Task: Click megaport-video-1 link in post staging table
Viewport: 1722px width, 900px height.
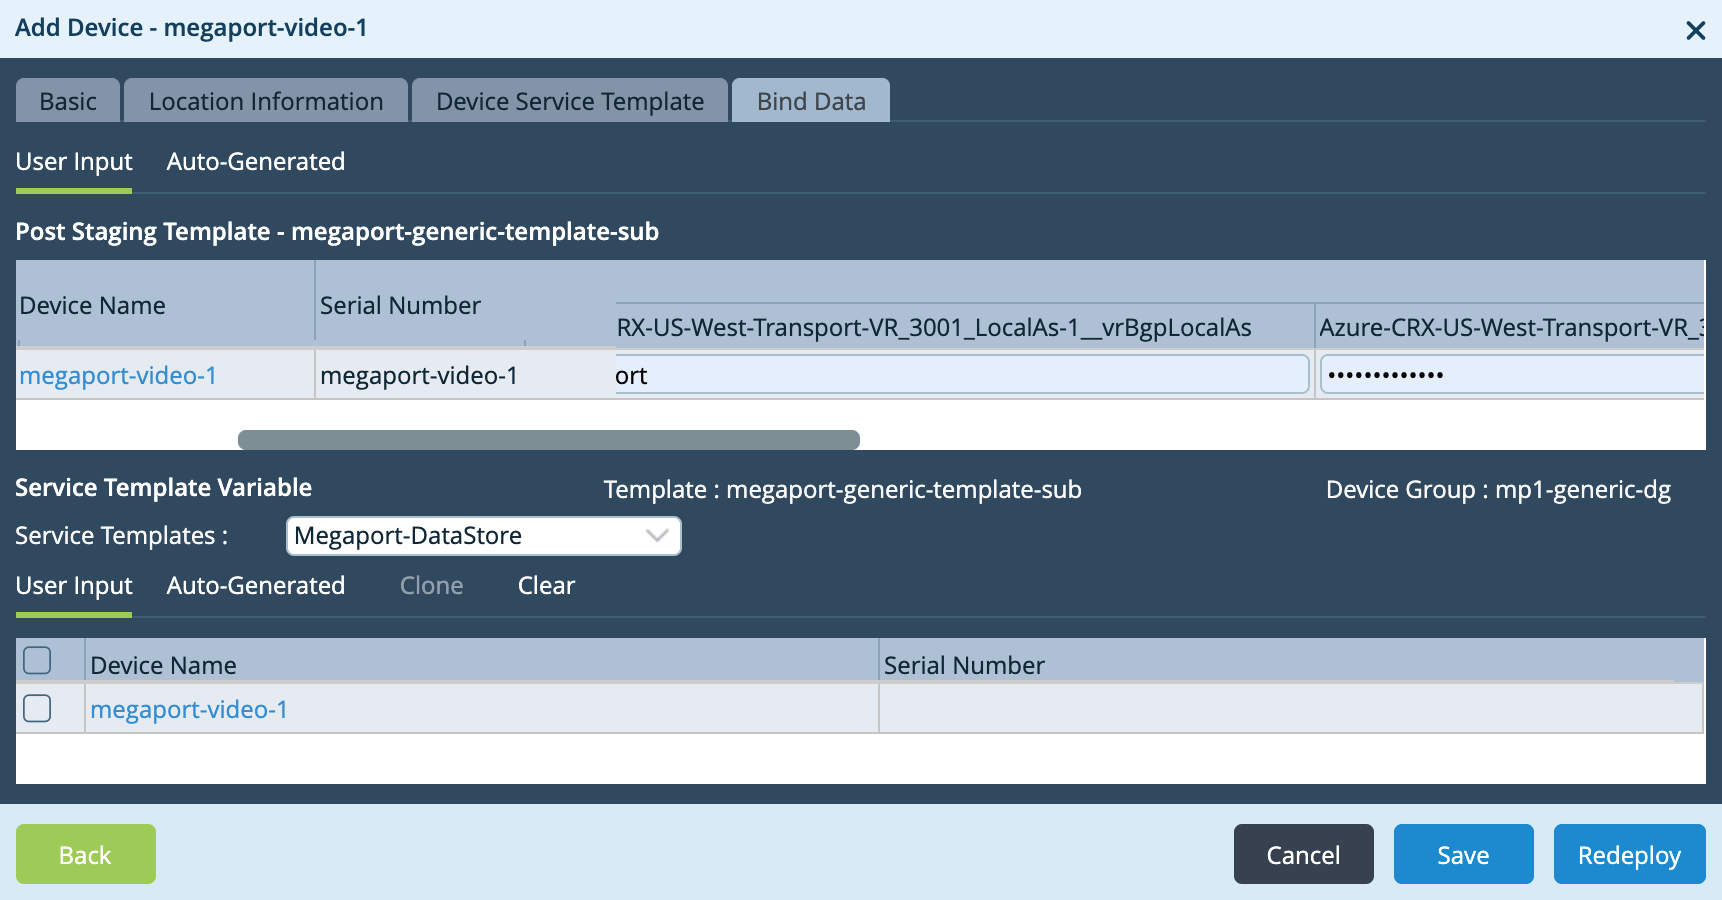Action: click(118, 376)
